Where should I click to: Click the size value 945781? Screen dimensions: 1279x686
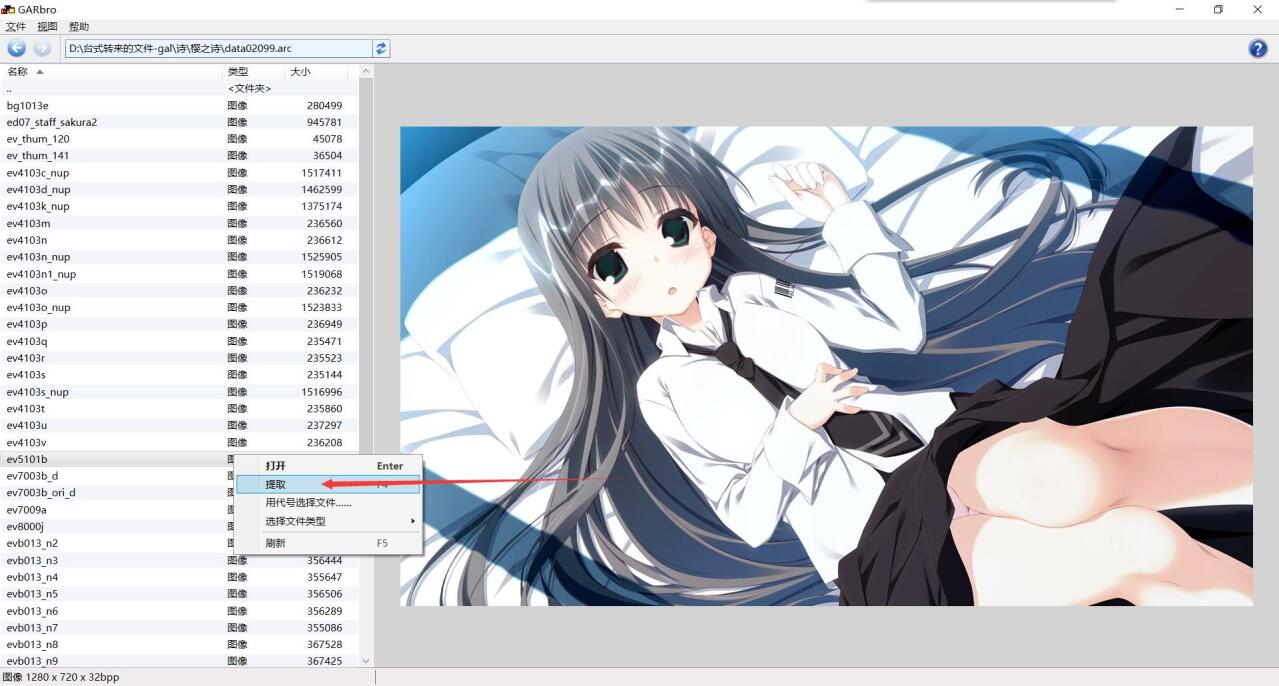pyautogui.click(x=324, y=122)
